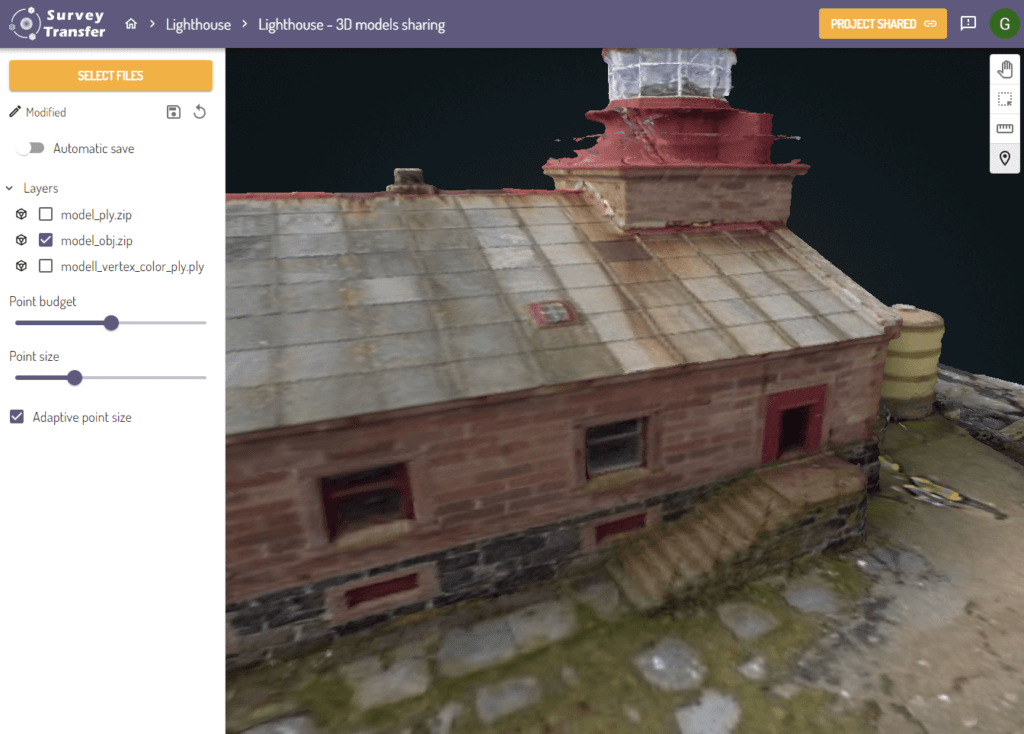Uncheck the model_obj.zip layer checkbox
Viewport: 1024px width, 734px height.
tap(45, 240)
